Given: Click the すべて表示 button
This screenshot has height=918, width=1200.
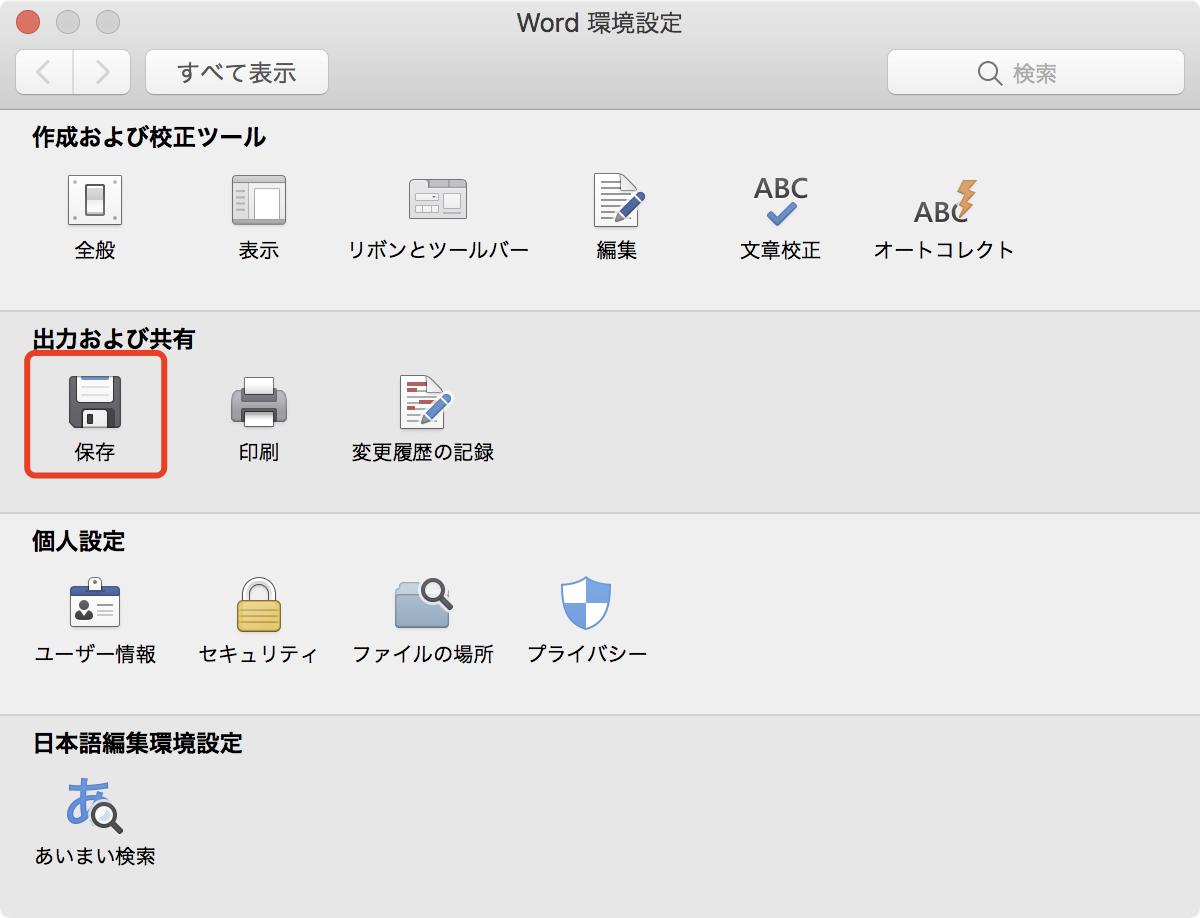Looking at the screenshot, I should (236, 71).
